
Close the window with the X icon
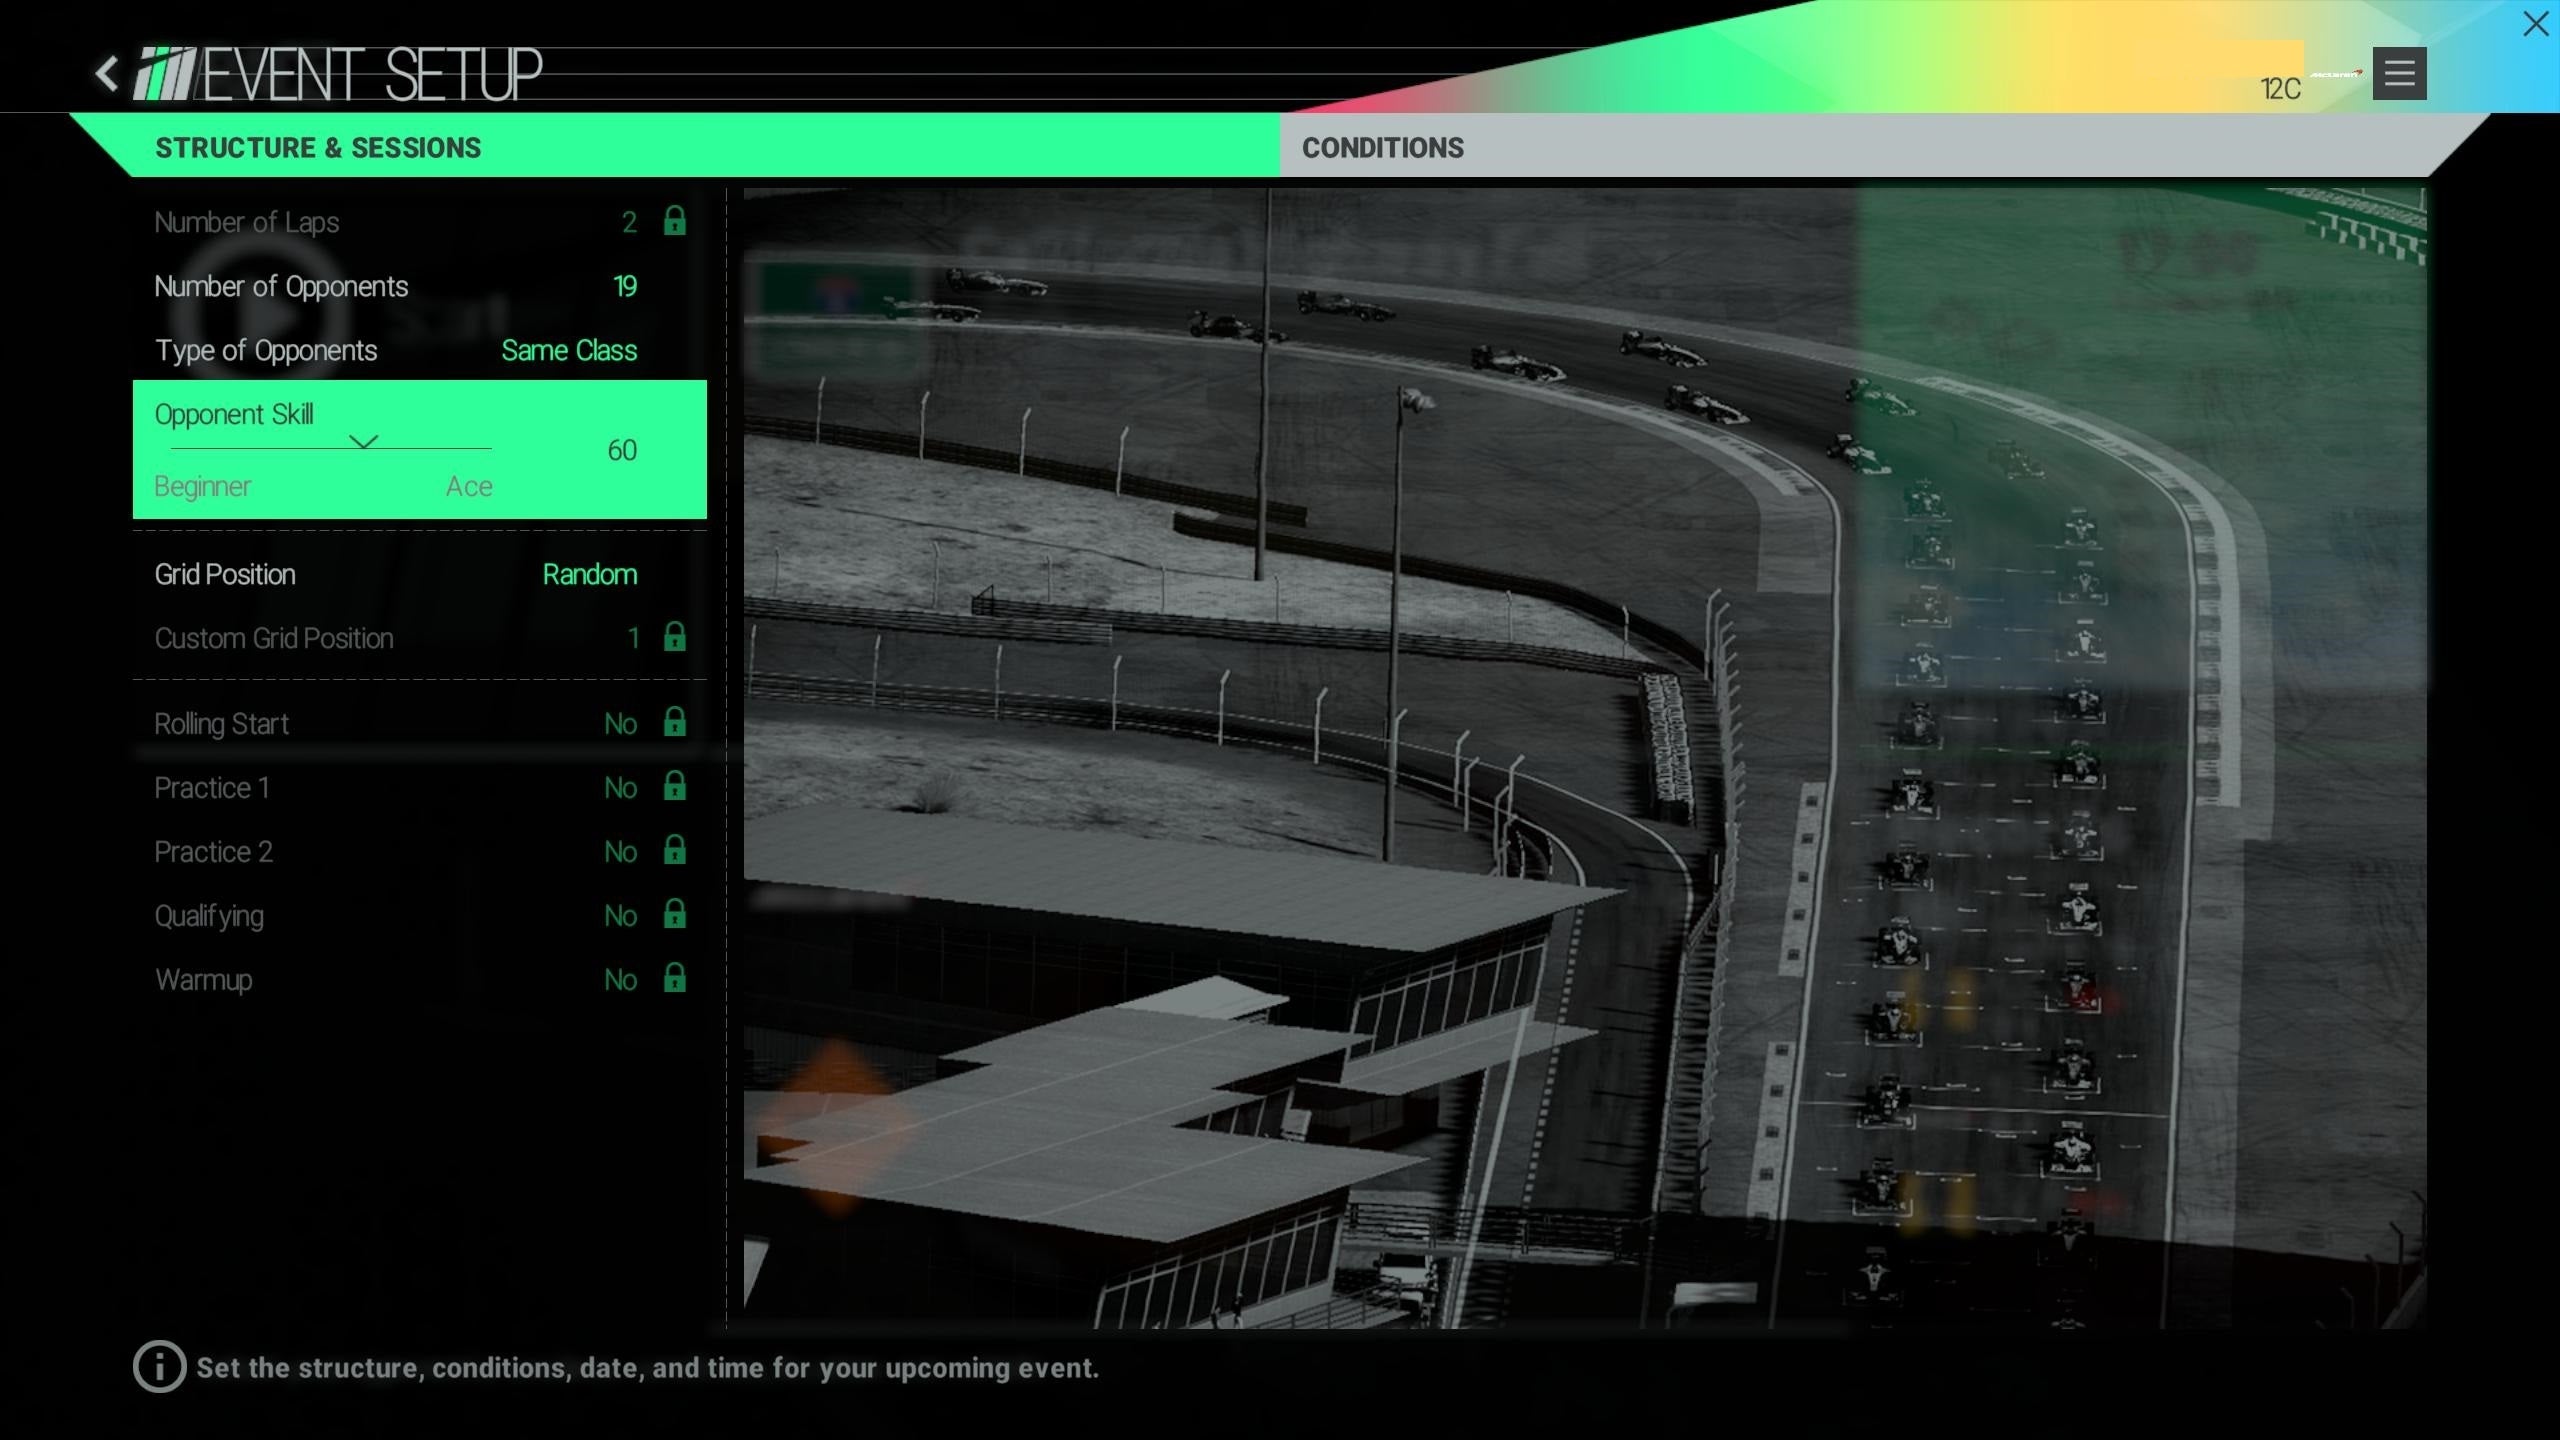point(2536,24)
